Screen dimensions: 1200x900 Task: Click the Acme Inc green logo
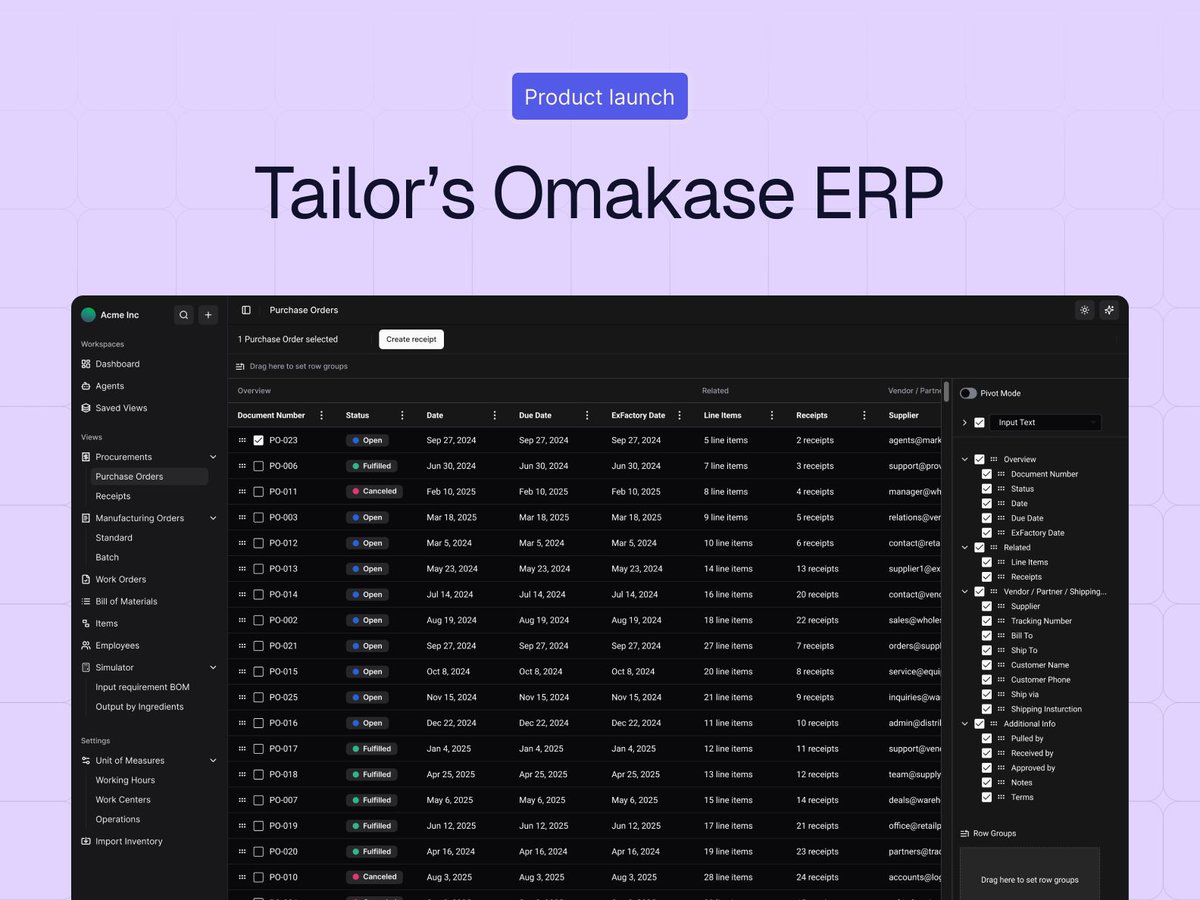88,315
